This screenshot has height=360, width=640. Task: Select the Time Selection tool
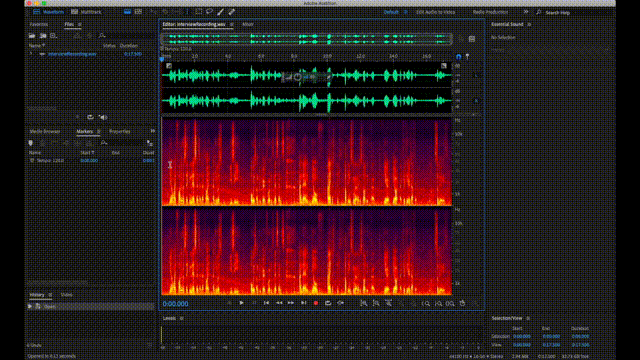tap(187, 12)
